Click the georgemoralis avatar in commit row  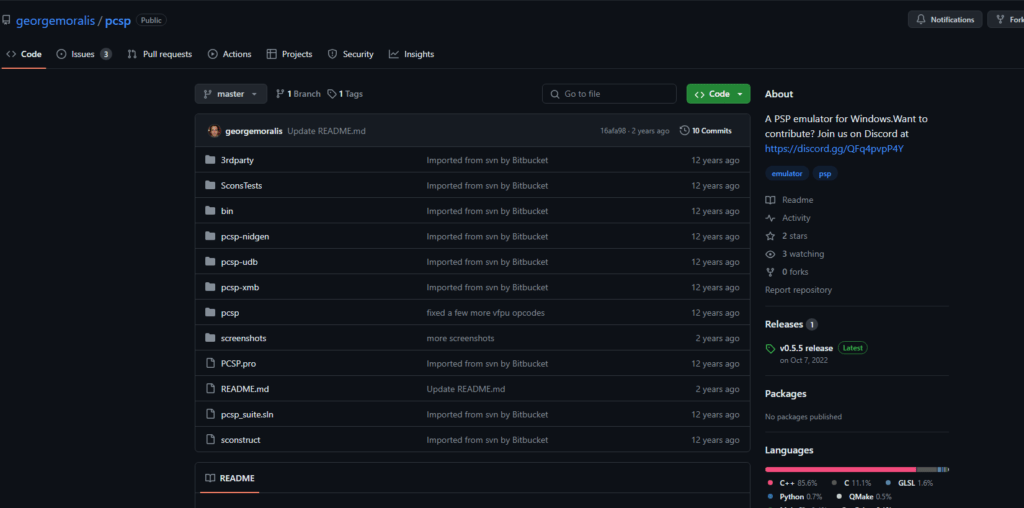pyautogui.click(x=214, y=131)
